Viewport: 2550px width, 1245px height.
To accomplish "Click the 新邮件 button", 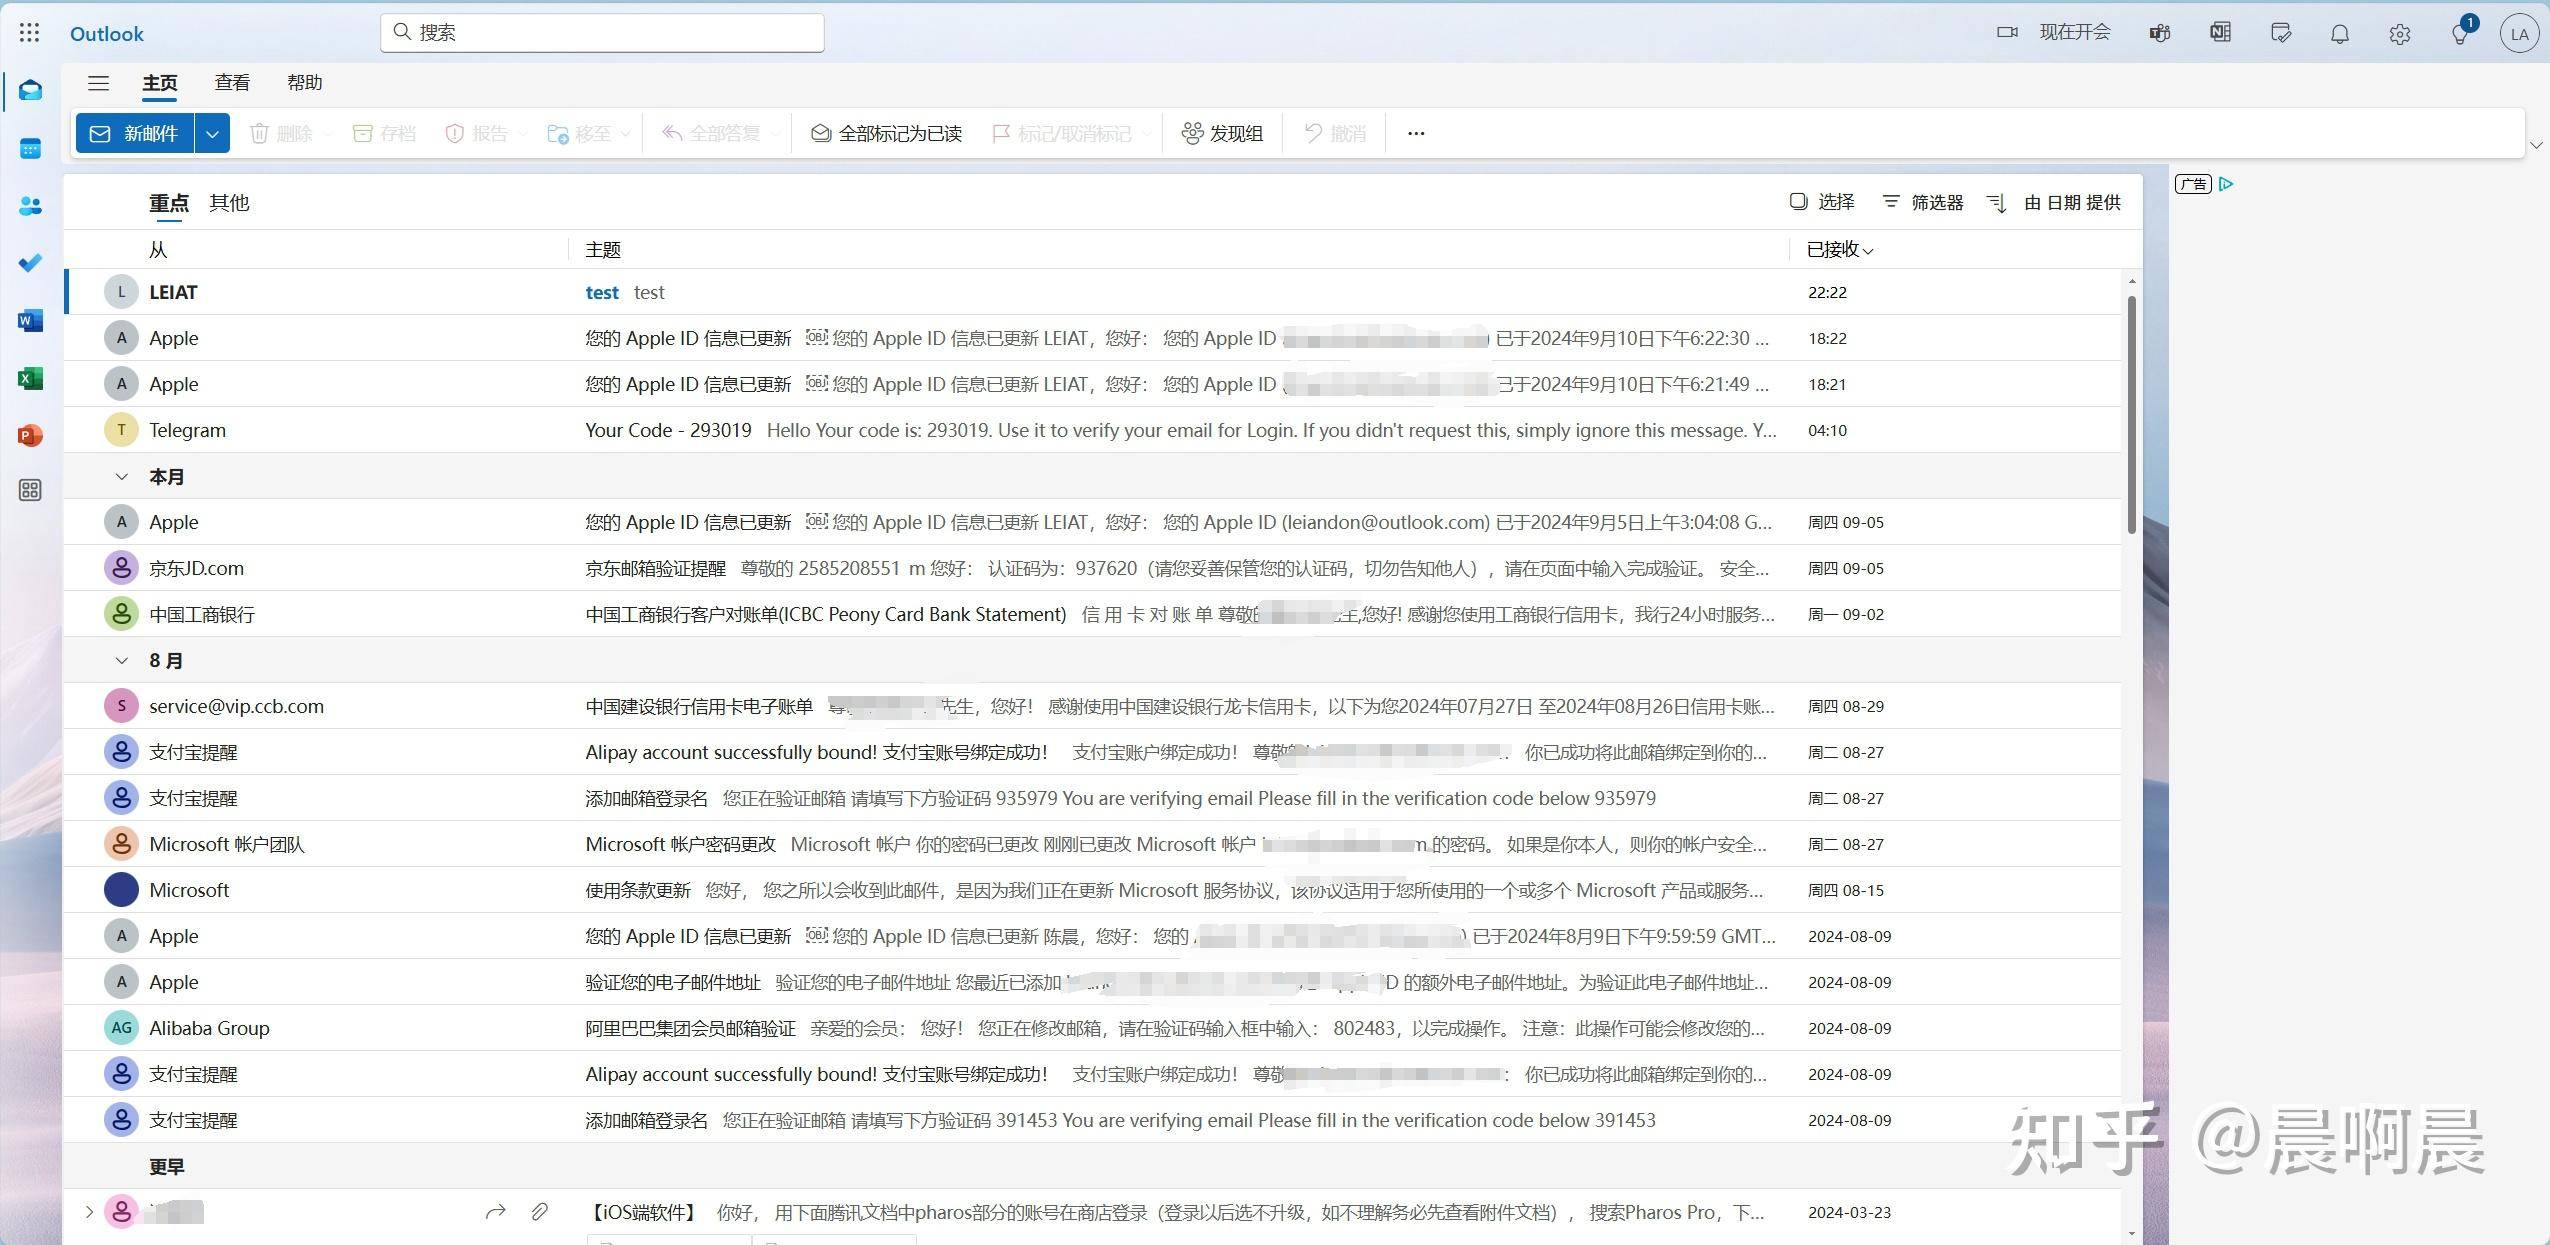I will (135, 133).
